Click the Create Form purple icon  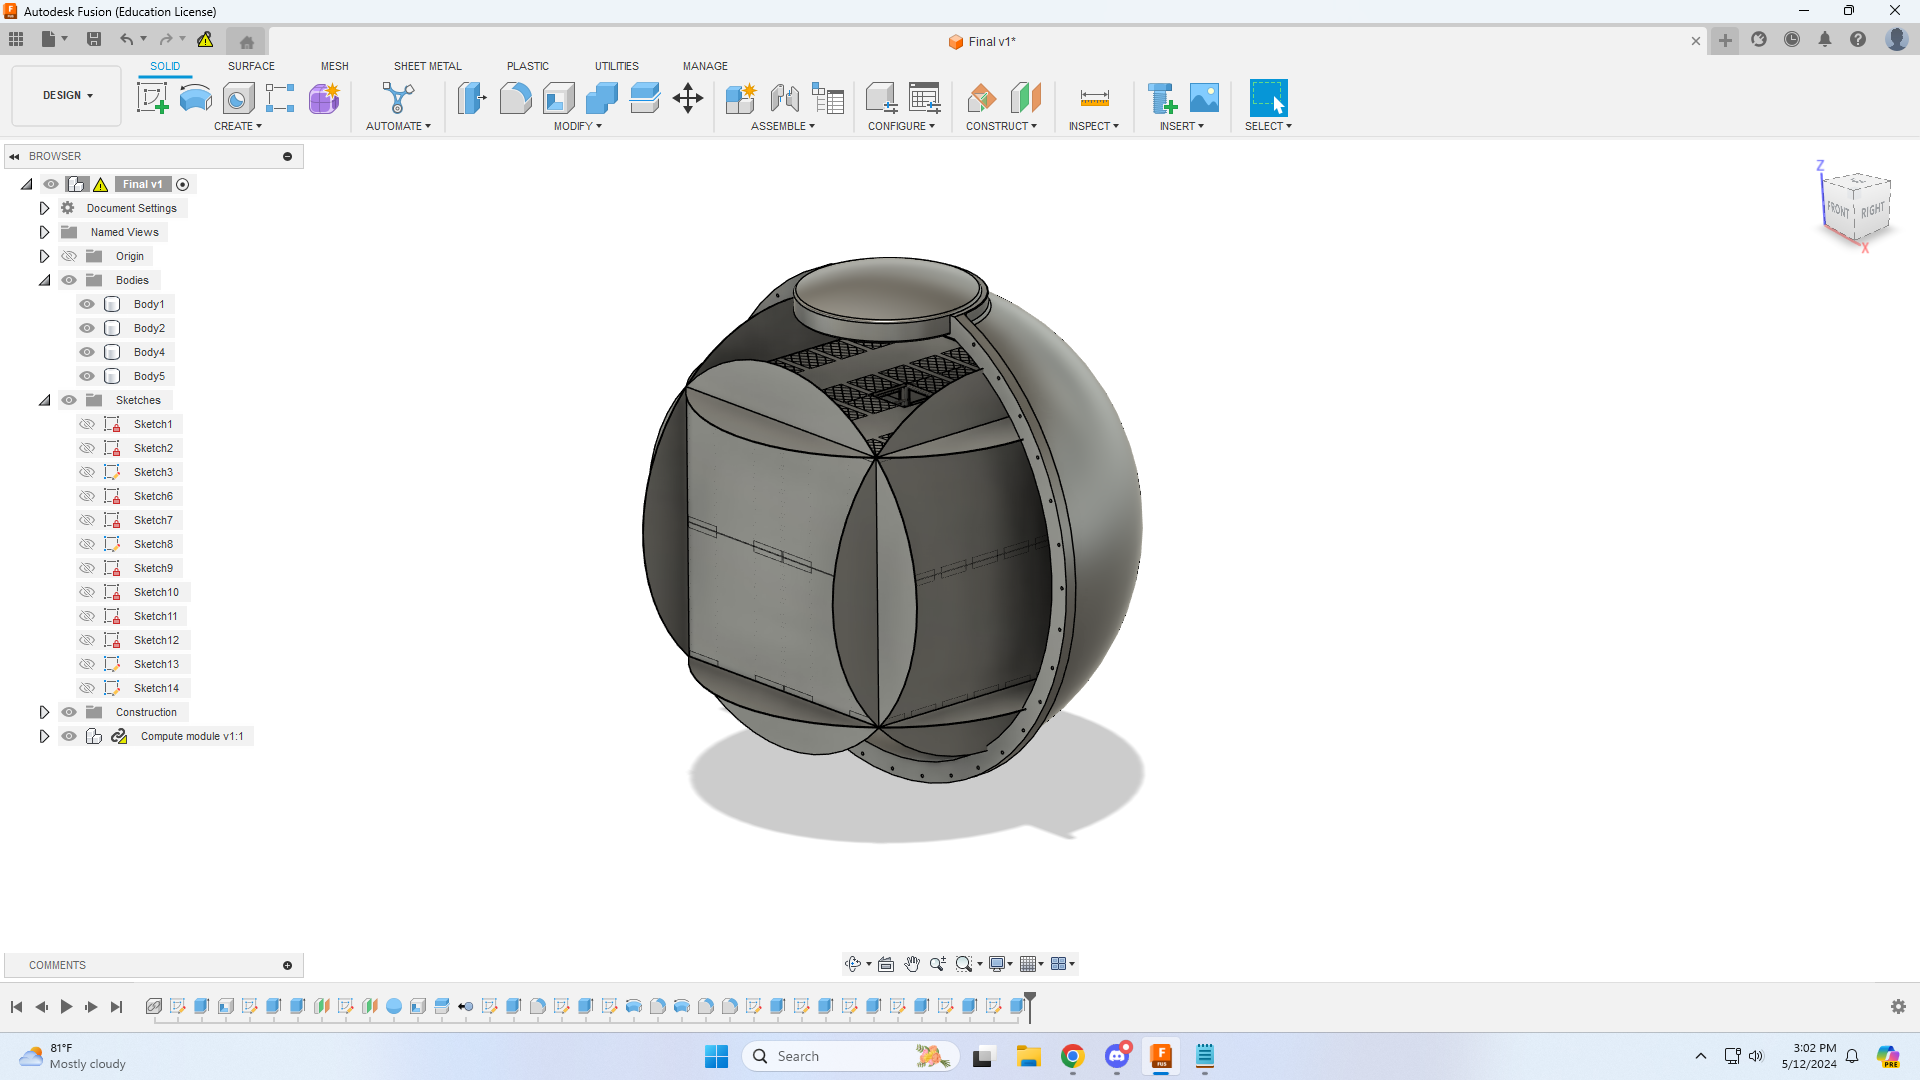[x=324, y=98]
